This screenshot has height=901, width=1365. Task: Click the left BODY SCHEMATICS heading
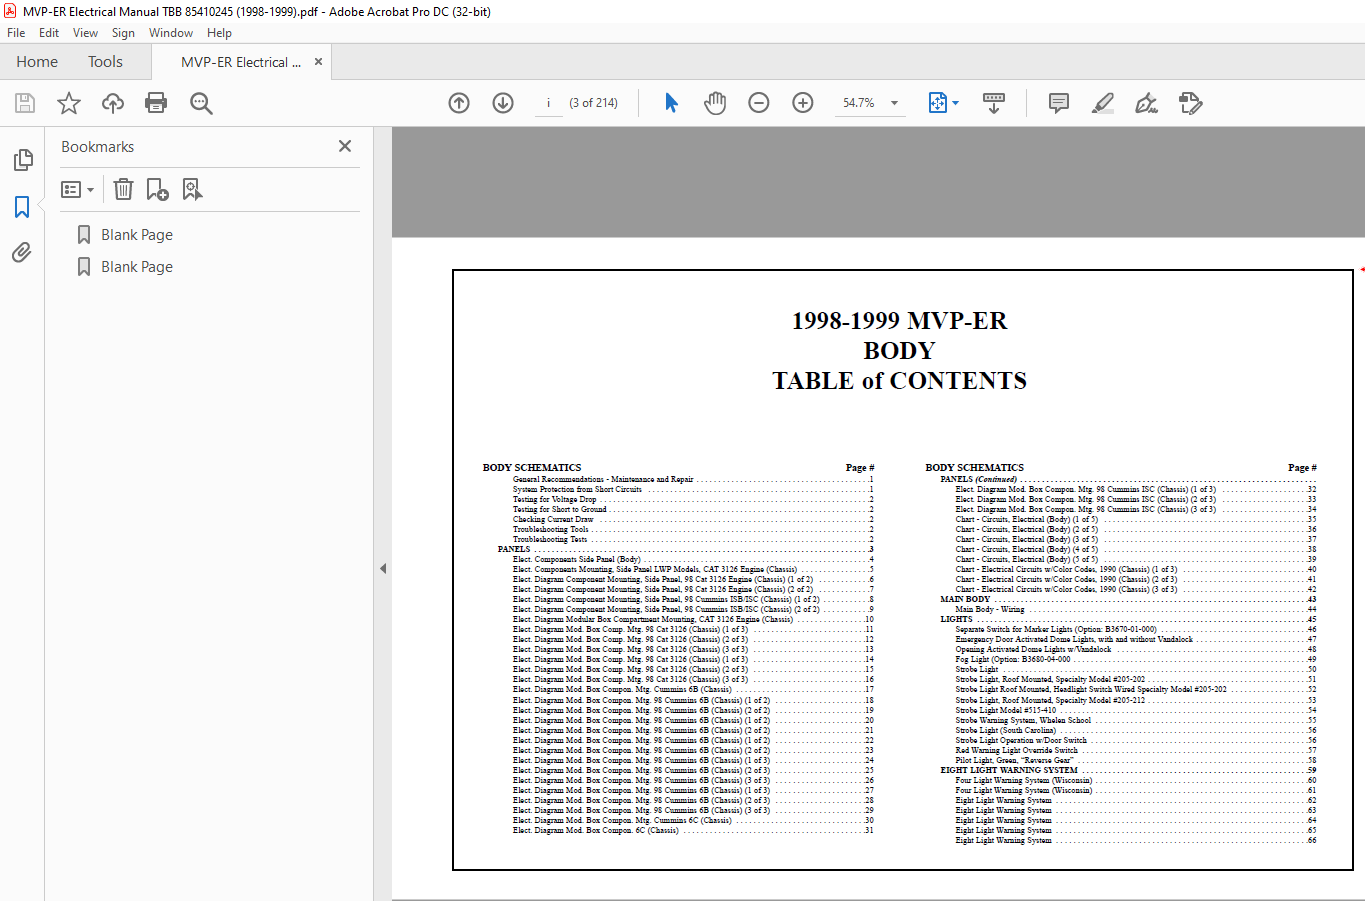point(532,467)
